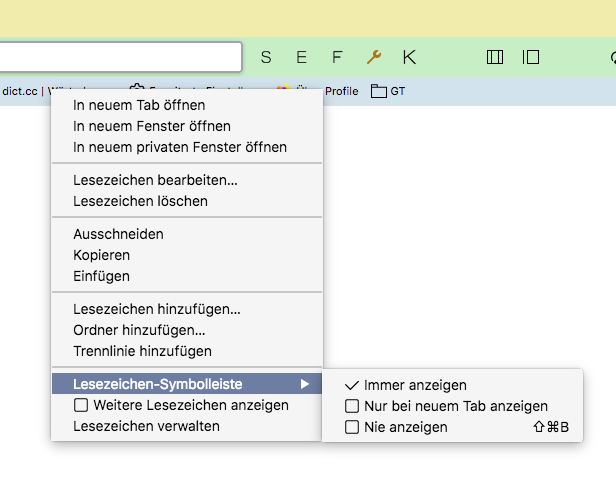
Task: Click the three-column layout icon
Action: pos(494,57)
